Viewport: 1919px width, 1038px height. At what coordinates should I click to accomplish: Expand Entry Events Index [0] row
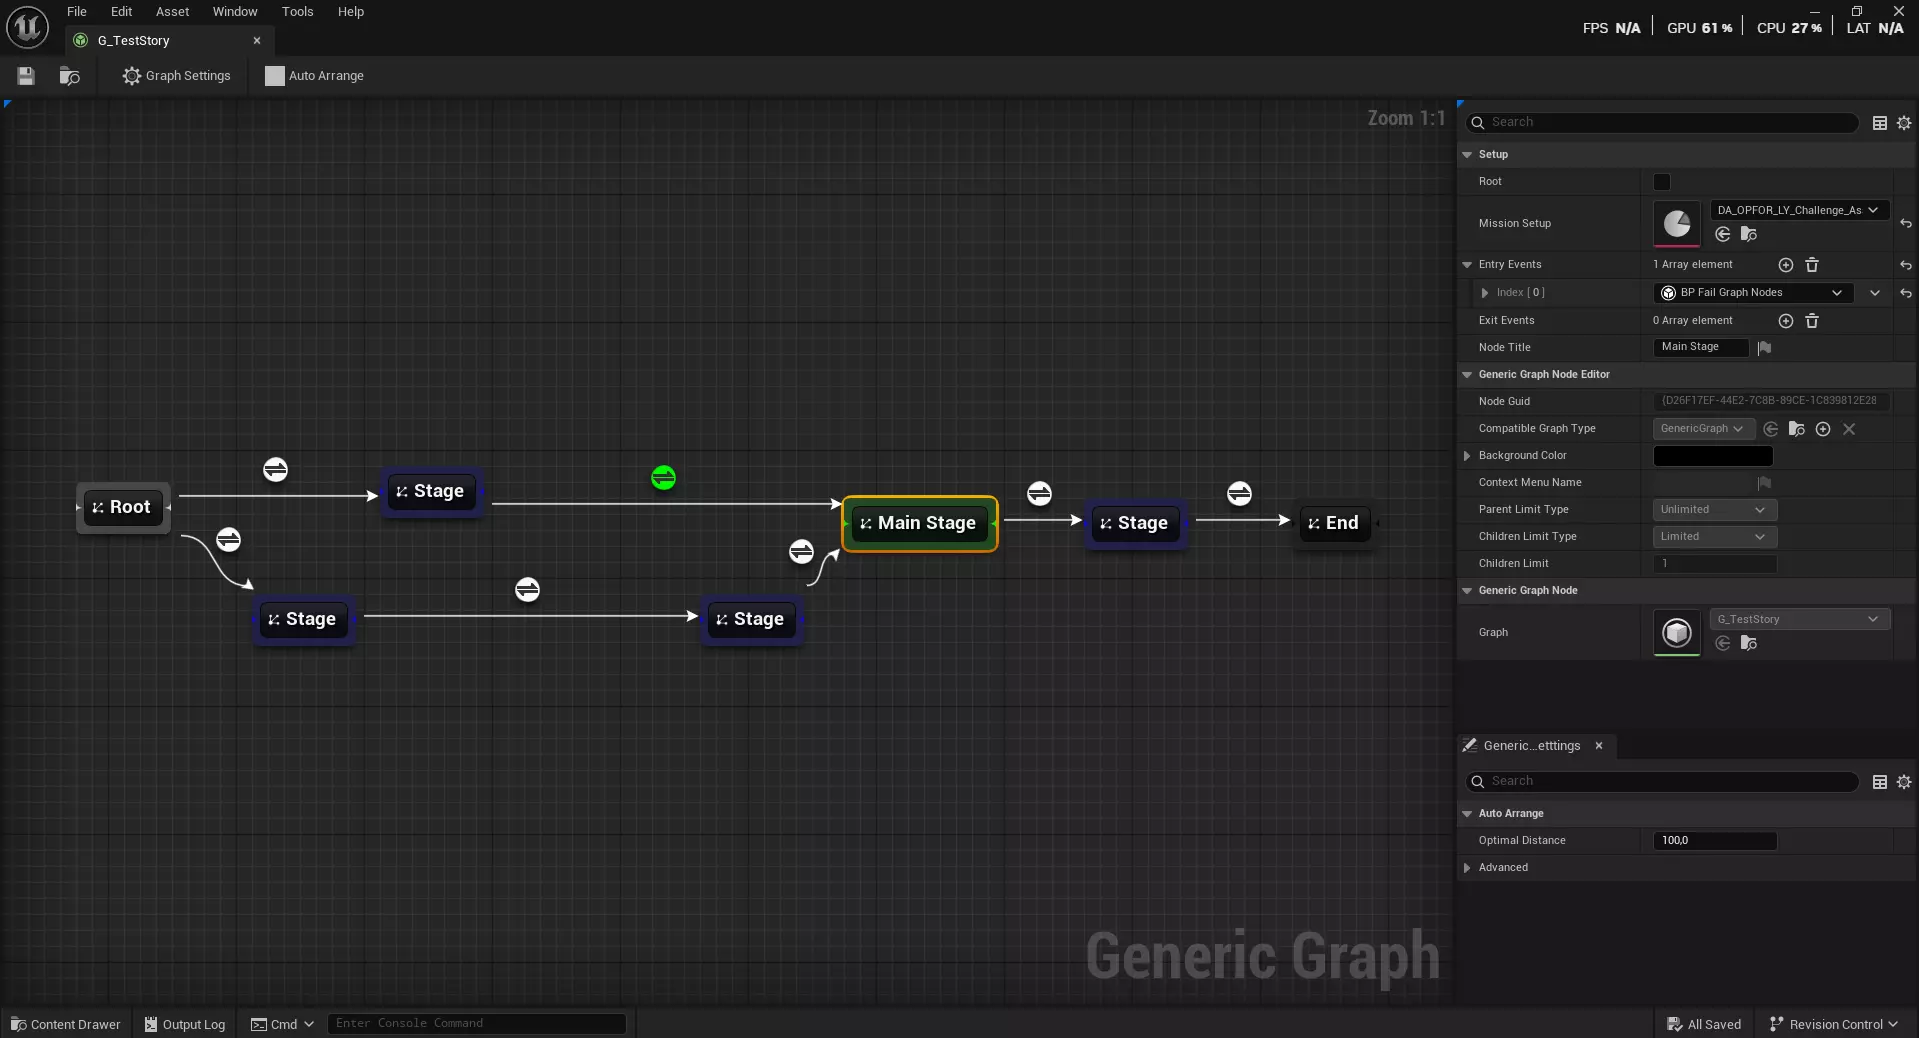[1485, 293]
